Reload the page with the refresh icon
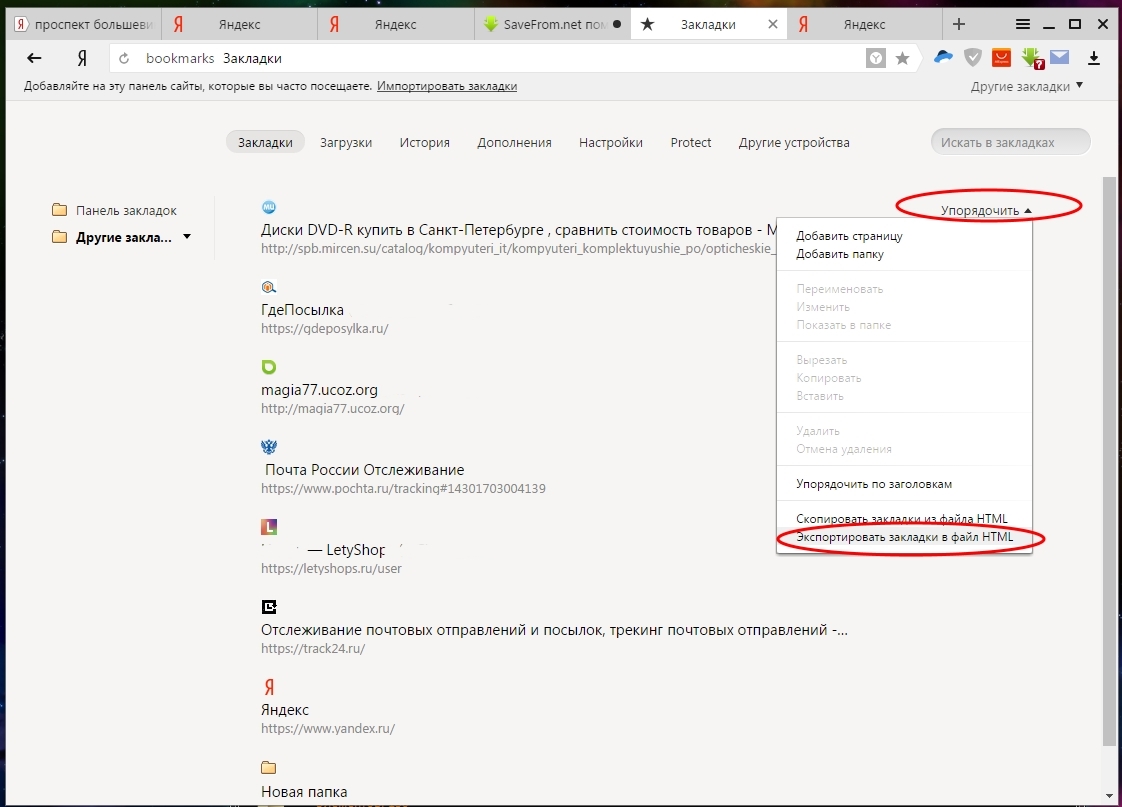This screenshot has height=807, width=1122. pyautogui.click(x=124, y=59)
